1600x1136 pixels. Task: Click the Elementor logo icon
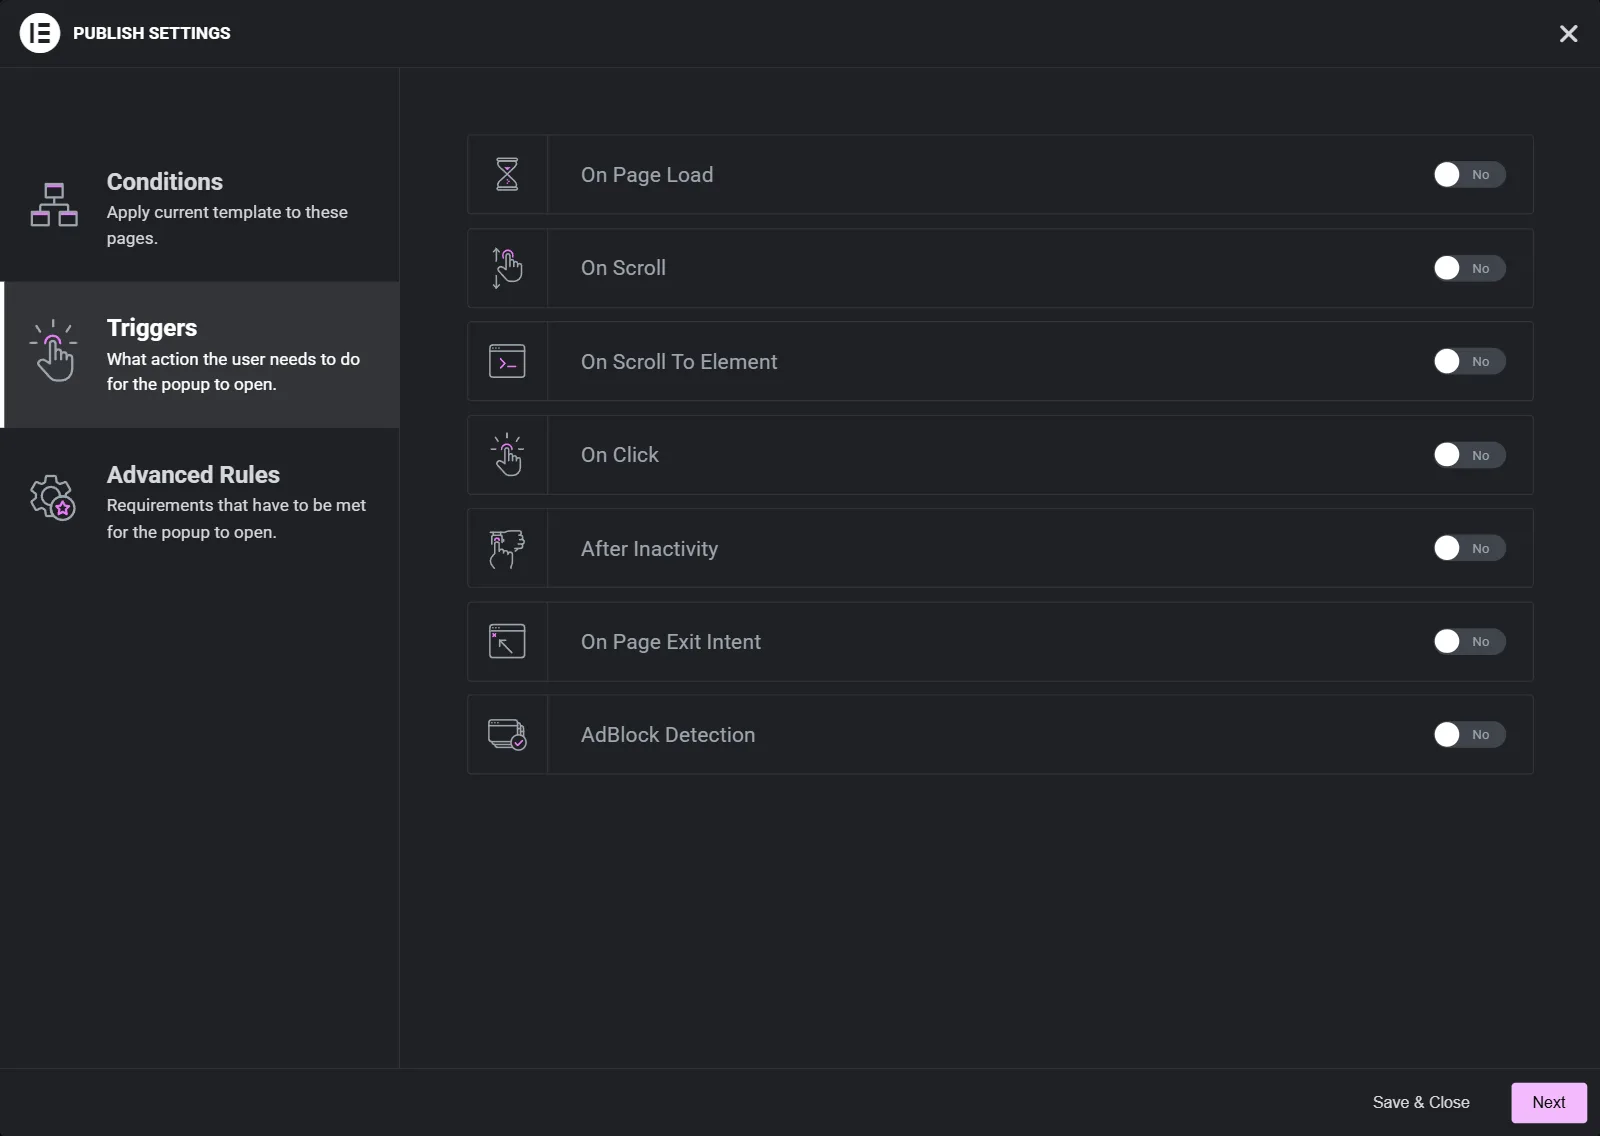coord(40,33)
